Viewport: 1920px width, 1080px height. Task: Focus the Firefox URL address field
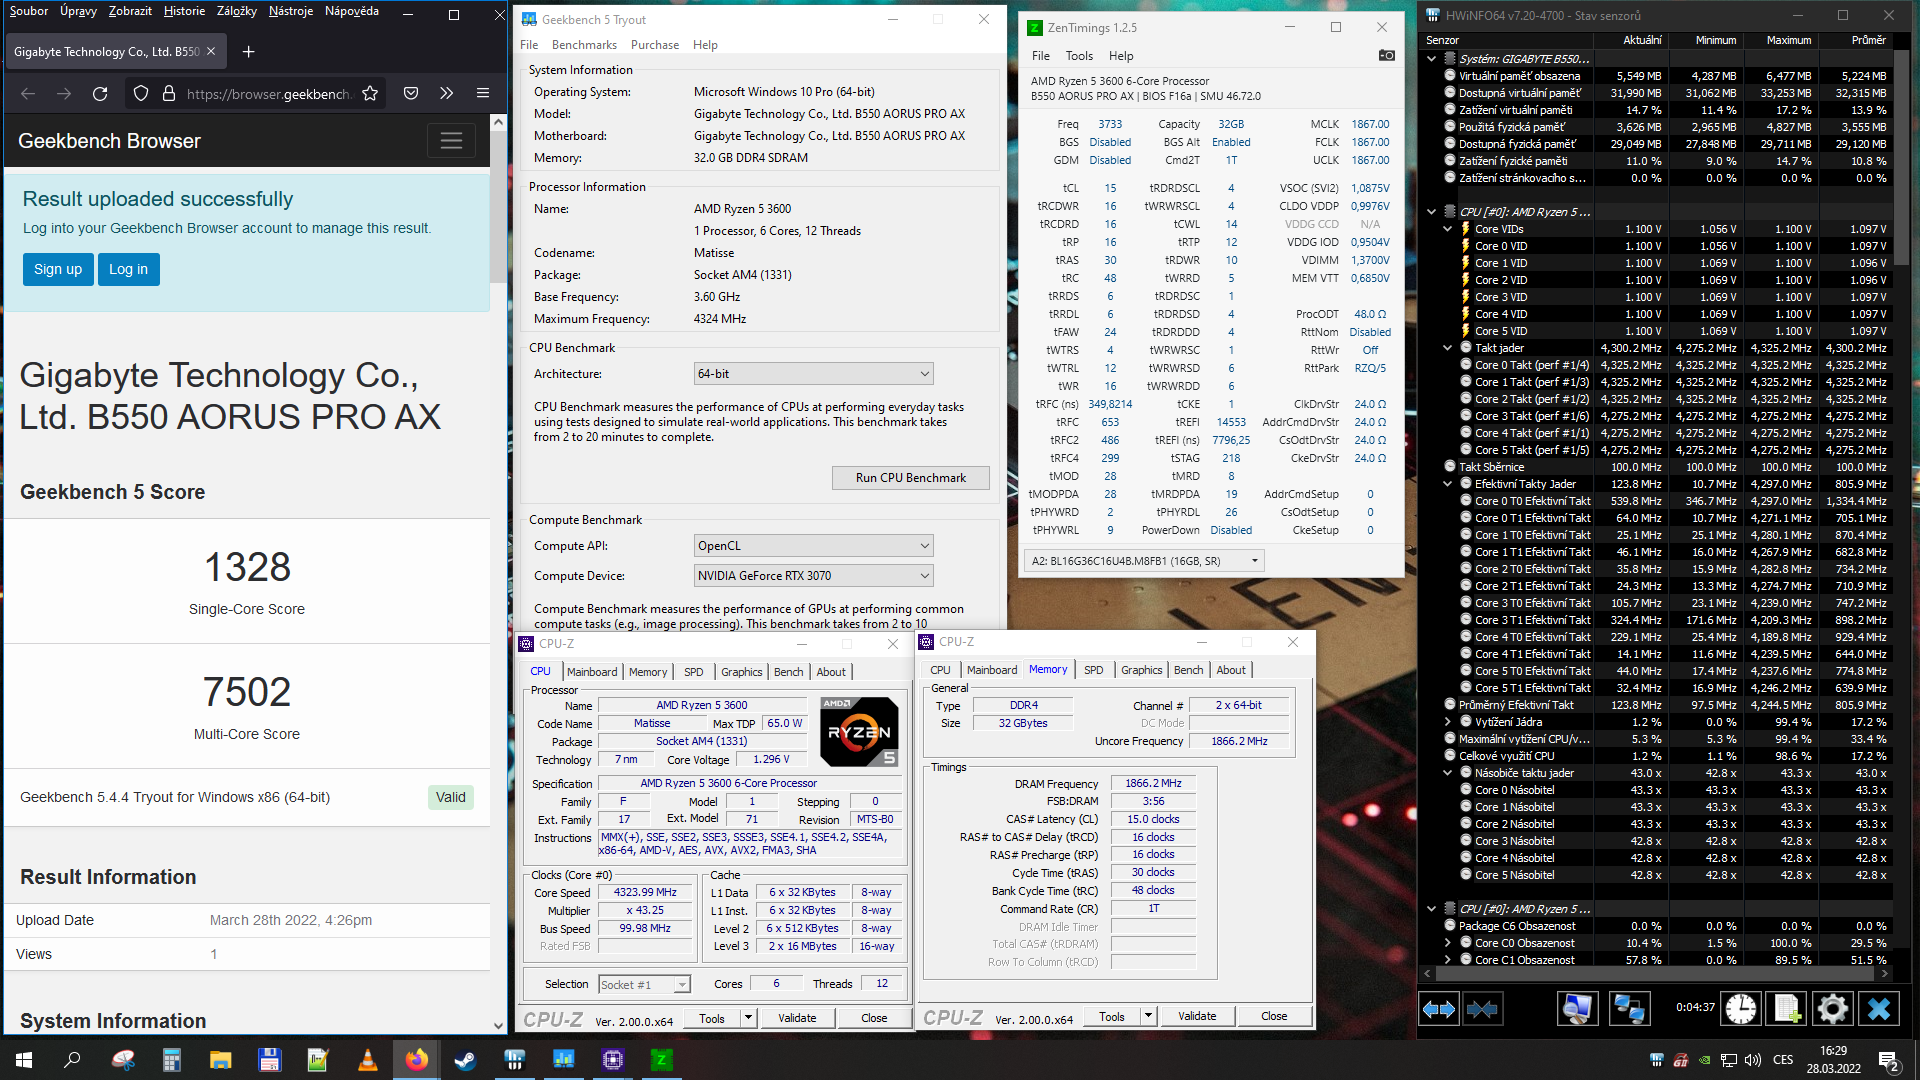coord(268,94)
